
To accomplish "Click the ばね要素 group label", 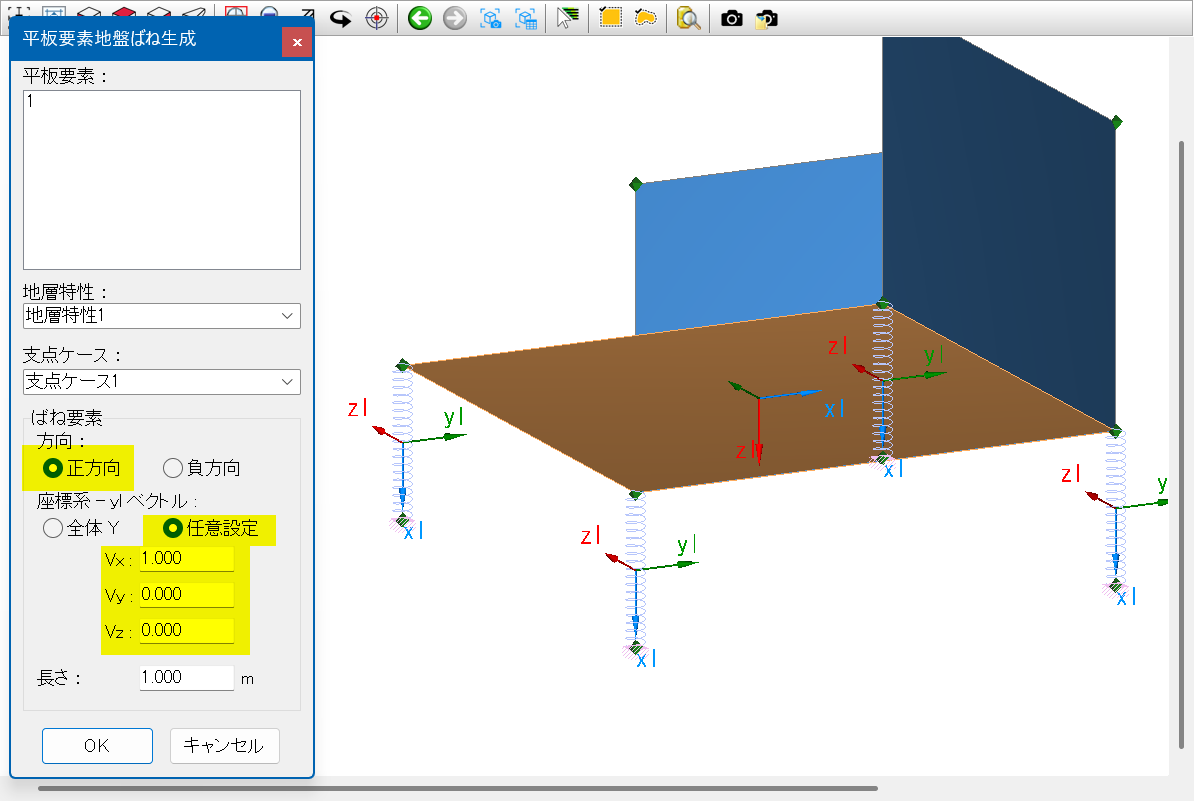I will pos(66,417).
